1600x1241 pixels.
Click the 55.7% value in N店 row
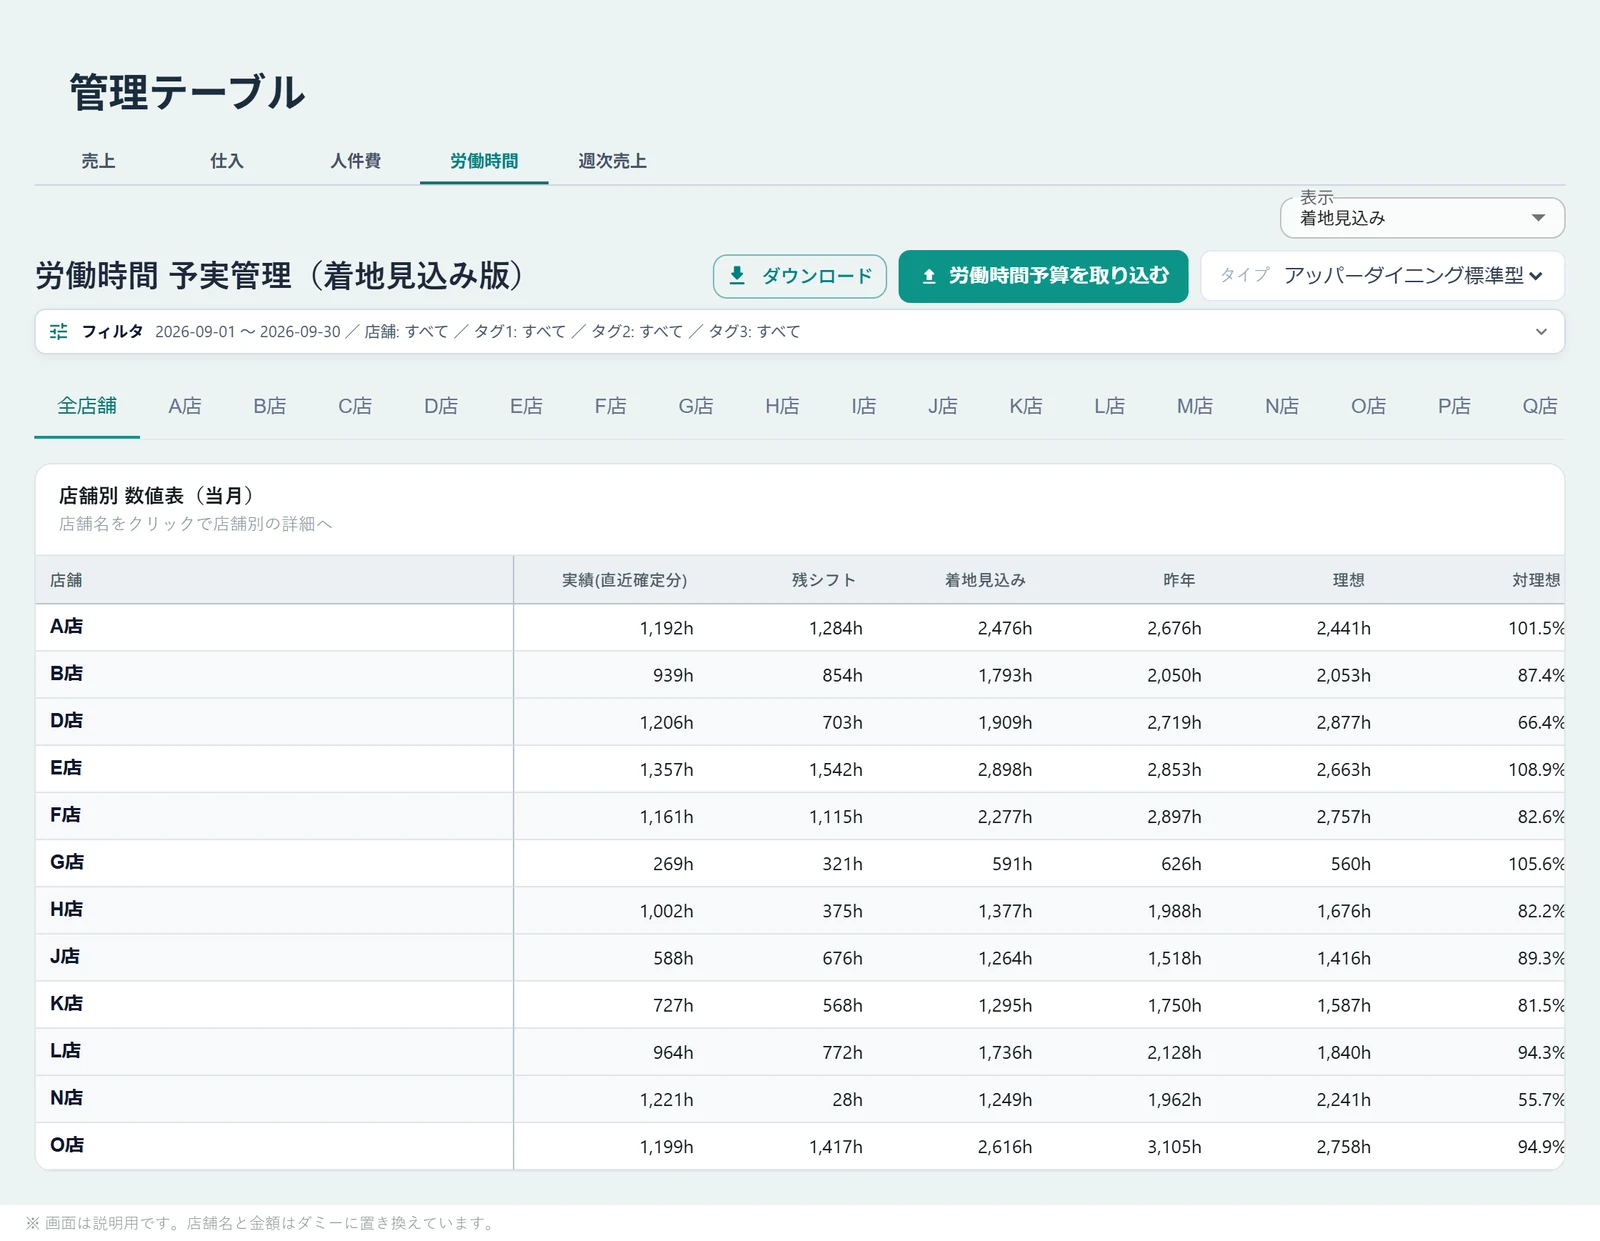1541,1100
